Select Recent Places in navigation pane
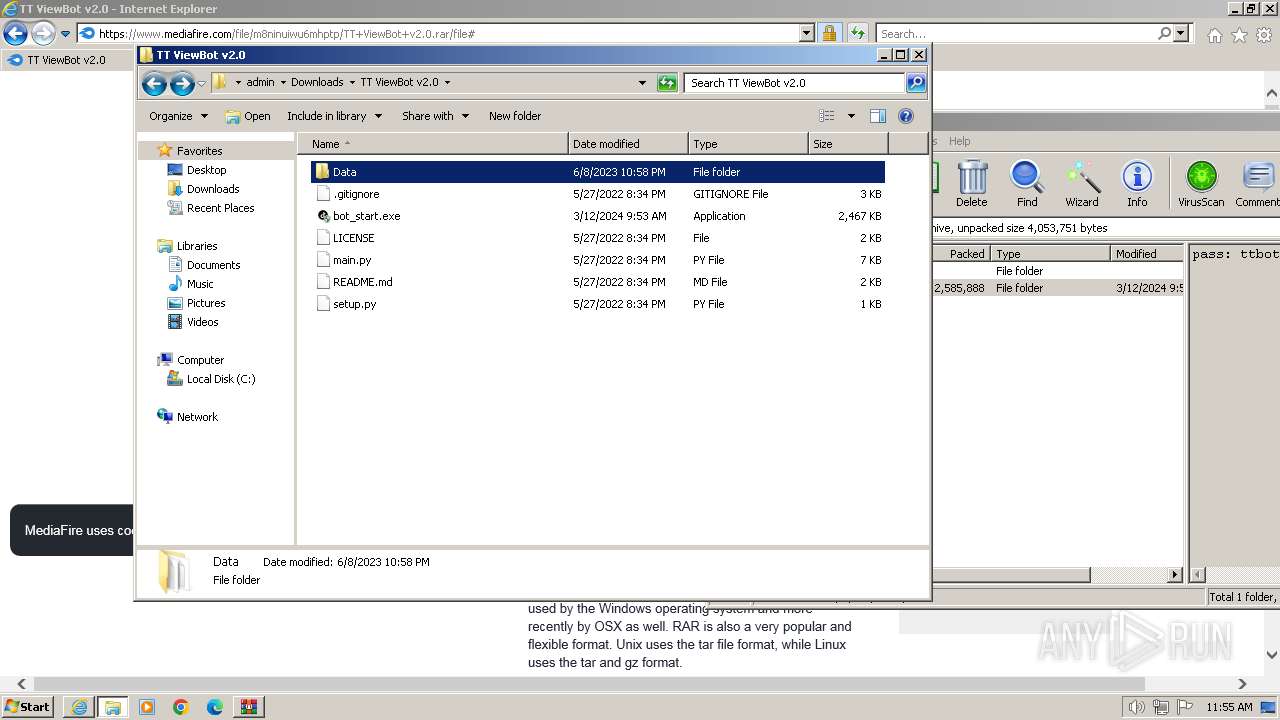This screenshot has width=1280, height=720. pyautogui.click(x=220, y=208)
